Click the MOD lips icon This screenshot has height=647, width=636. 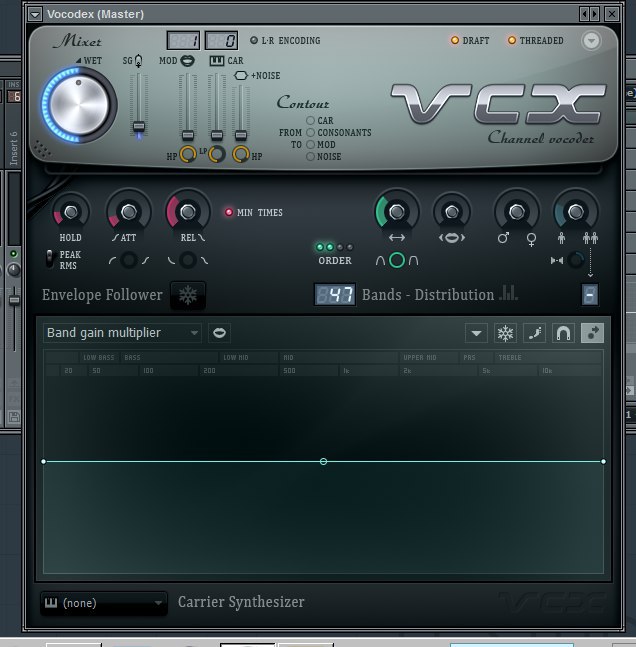[x=188, y=61]
